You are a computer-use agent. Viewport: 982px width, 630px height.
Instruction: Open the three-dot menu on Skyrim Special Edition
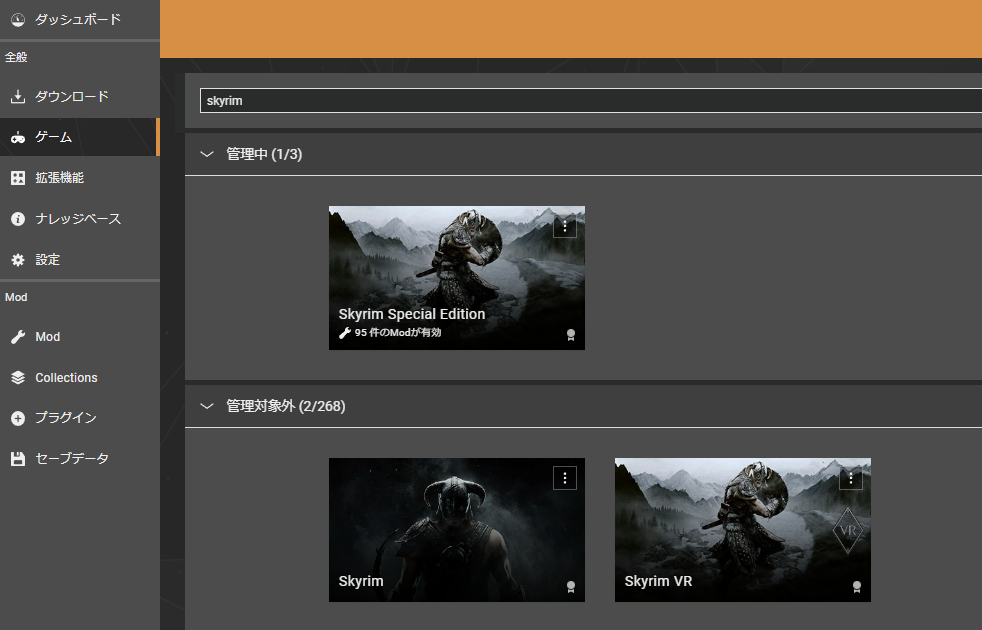565,226
